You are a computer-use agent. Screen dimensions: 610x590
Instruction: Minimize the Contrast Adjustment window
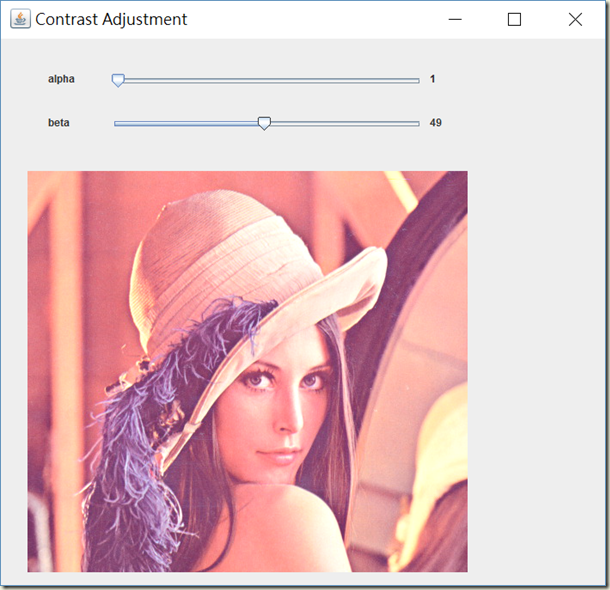[x=455, y=19]
